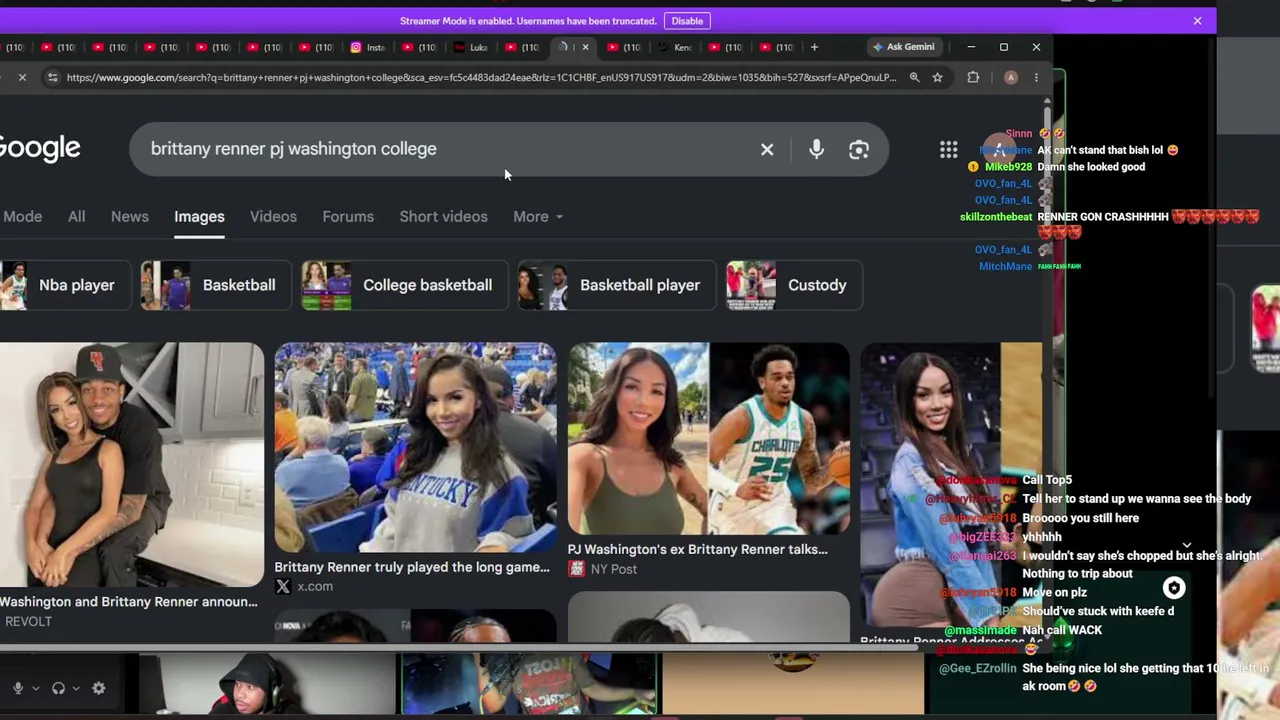Mute the microphone in the bottom bar

pos(17,688)
